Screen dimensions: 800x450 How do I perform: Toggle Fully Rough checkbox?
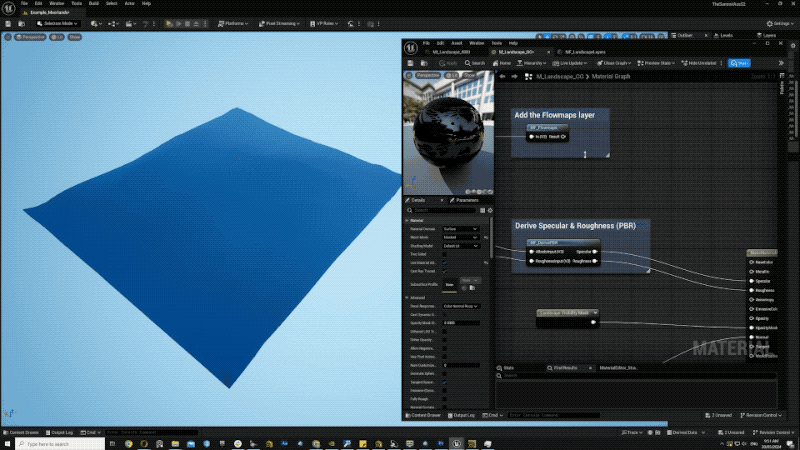[x=444, y=399]
